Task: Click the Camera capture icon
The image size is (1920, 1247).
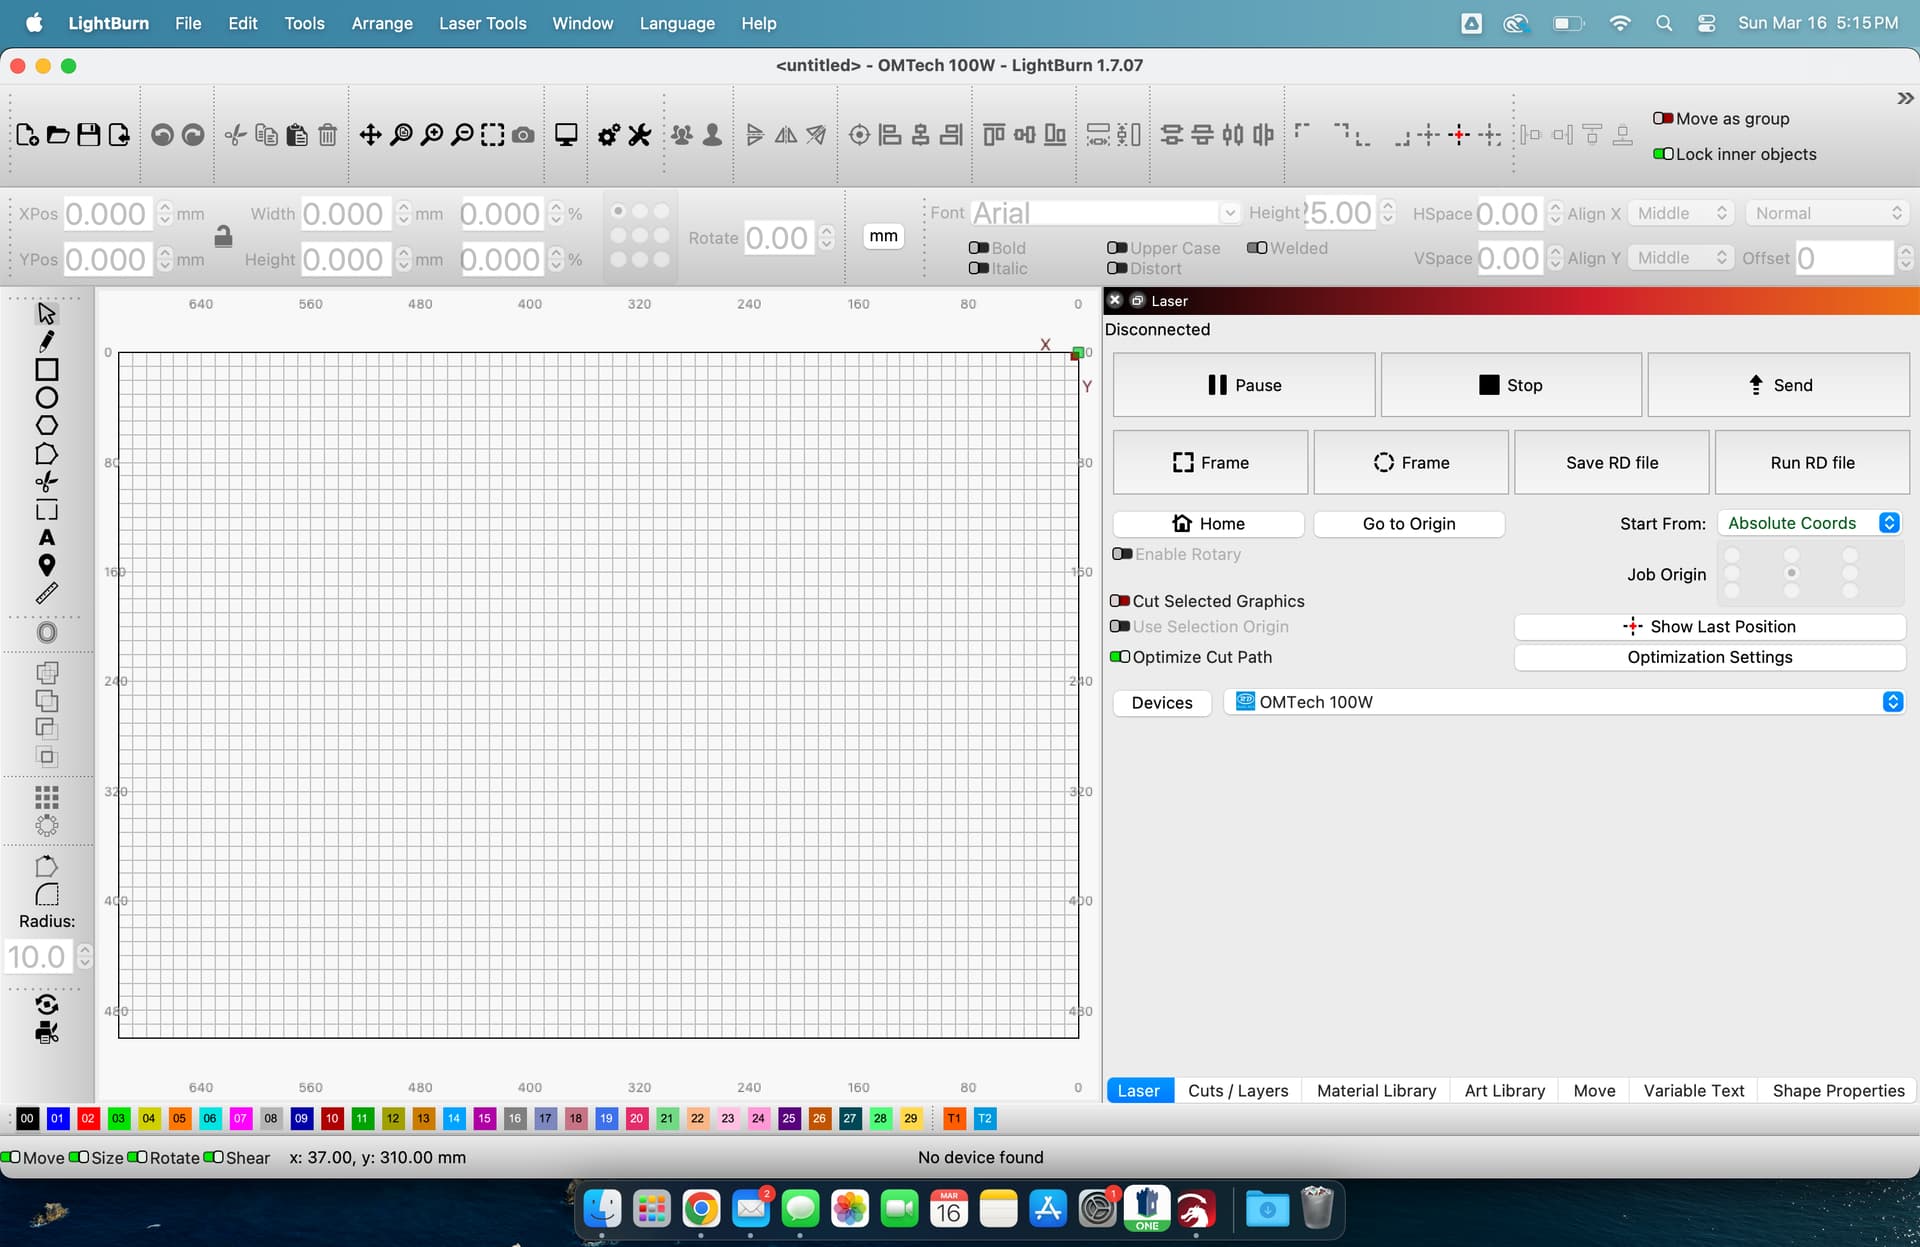Action: point(523,134)
